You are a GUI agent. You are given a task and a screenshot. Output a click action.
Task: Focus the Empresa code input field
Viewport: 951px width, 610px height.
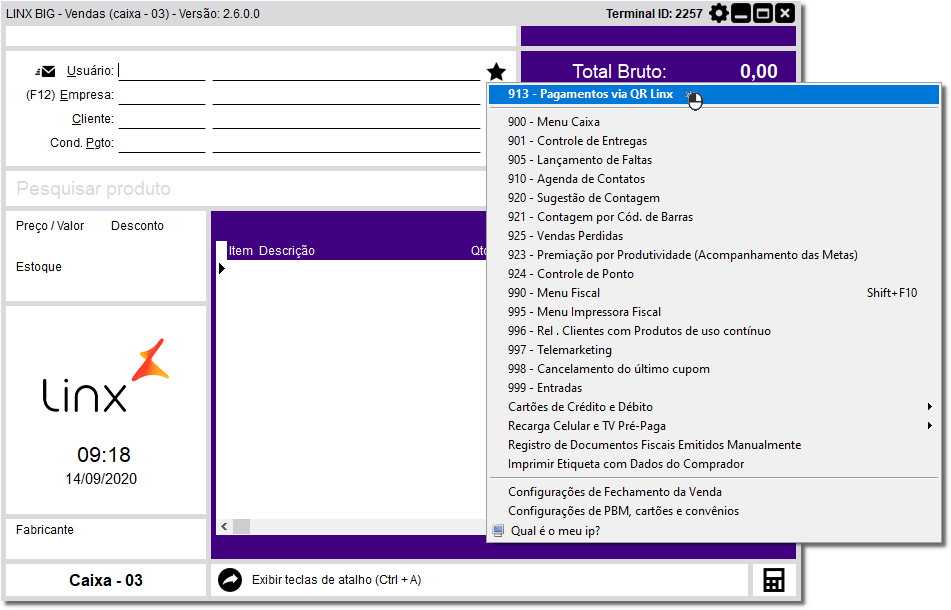pyautogui.click(x=162, y=95)
